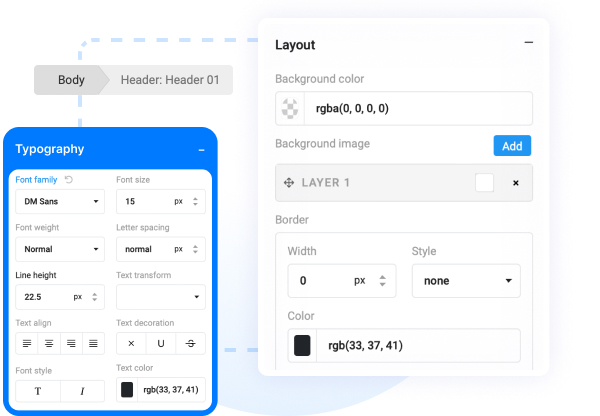Adjust the Line height stepper arrows
Screen dimensions: 600x416
(x=95, y=297)
